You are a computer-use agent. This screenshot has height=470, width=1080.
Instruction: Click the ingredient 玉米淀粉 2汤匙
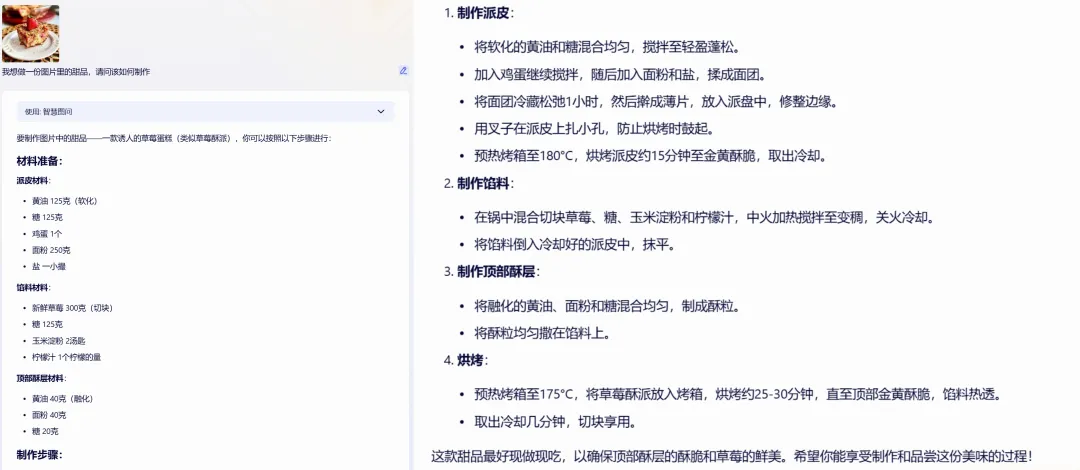pos(60,340)
